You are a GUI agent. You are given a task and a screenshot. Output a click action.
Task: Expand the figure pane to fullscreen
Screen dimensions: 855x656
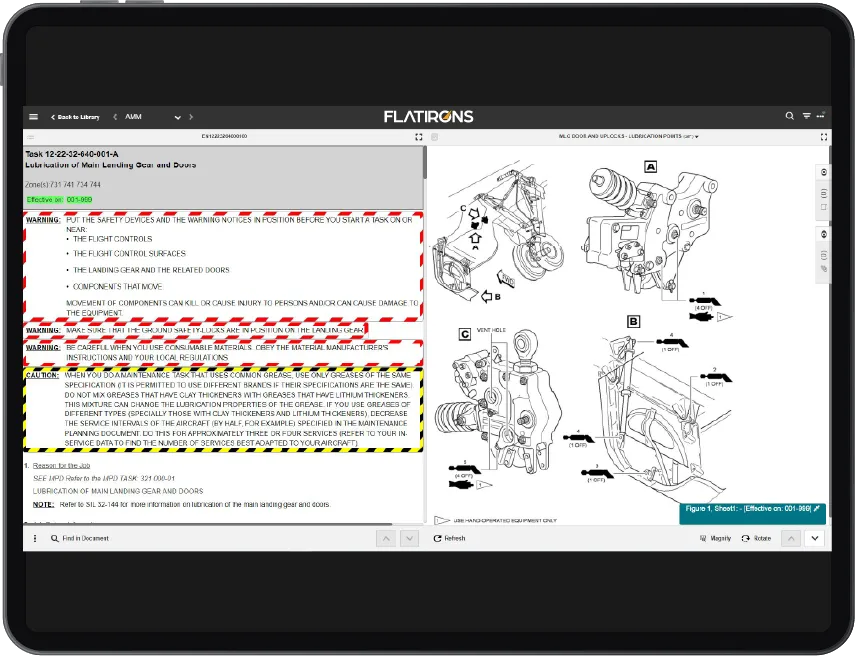(824, 137)
